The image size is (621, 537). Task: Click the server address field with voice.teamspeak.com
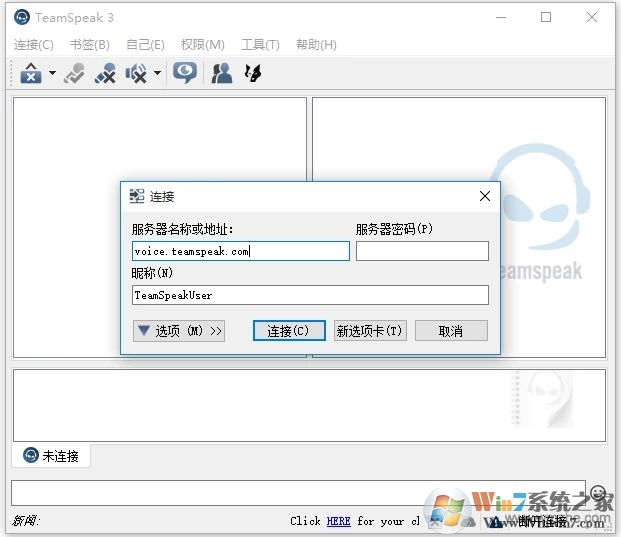click(241, 251)
